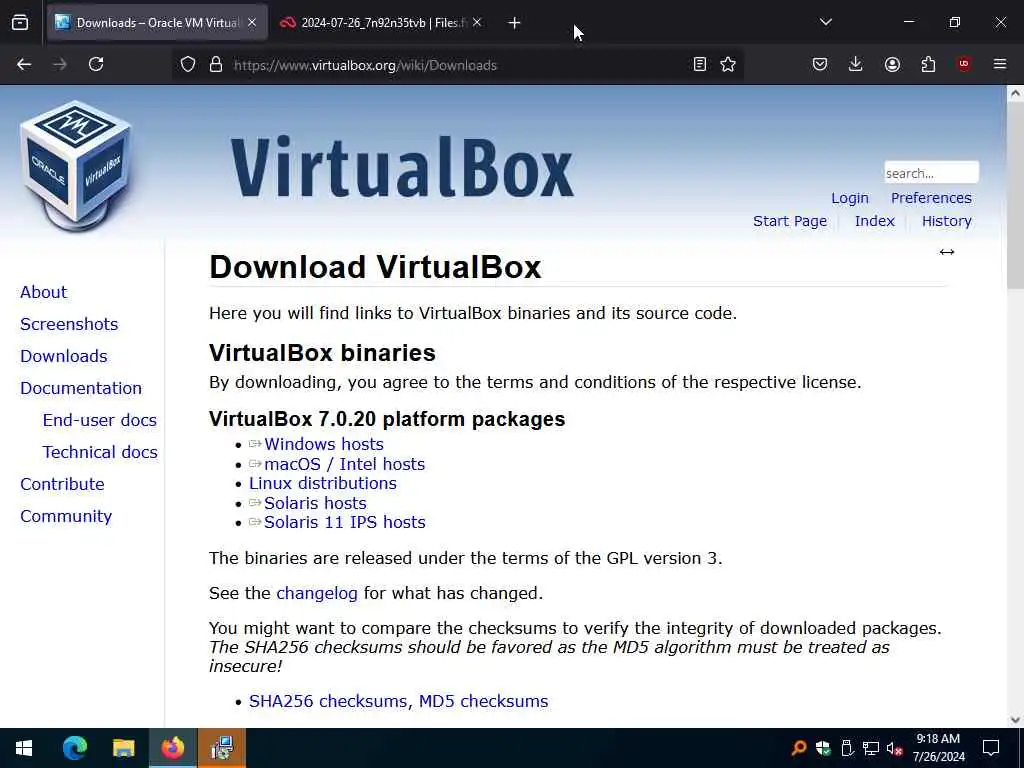Open the muted volume tray icon
The image size is (1024, 768).
coord(894,748)
